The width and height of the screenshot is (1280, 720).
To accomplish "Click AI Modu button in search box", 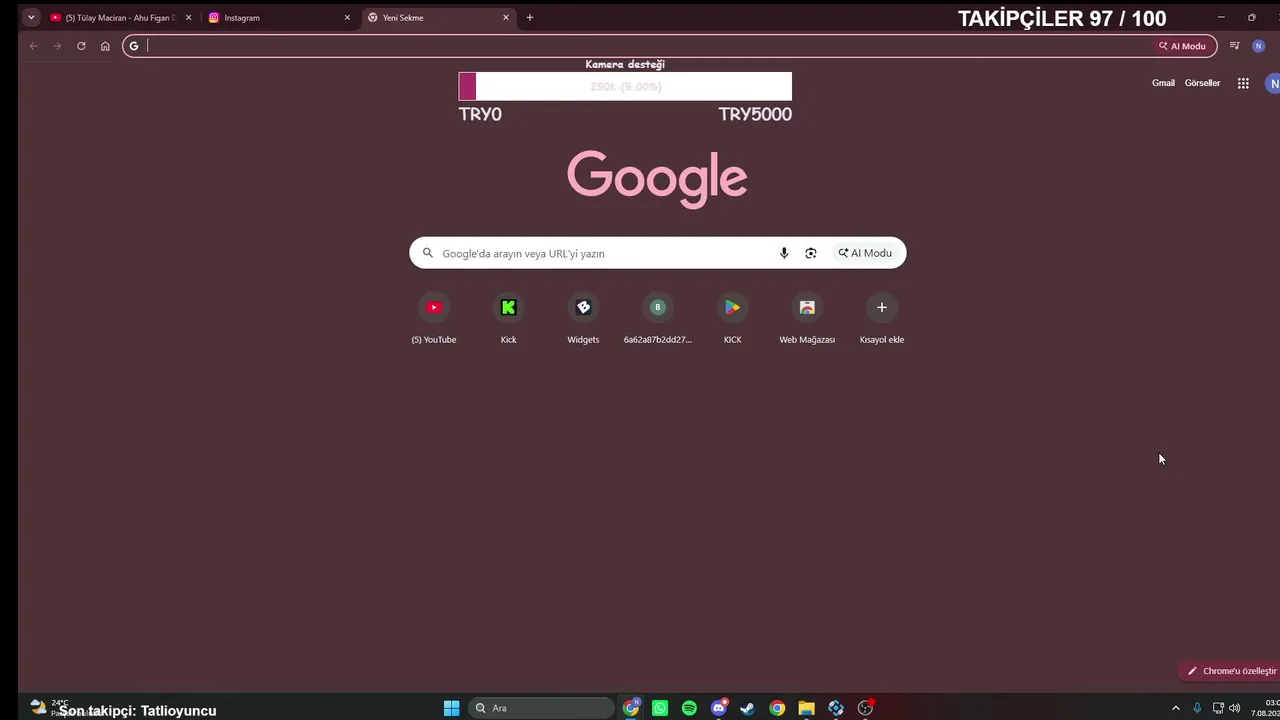I will click(865, 253).
